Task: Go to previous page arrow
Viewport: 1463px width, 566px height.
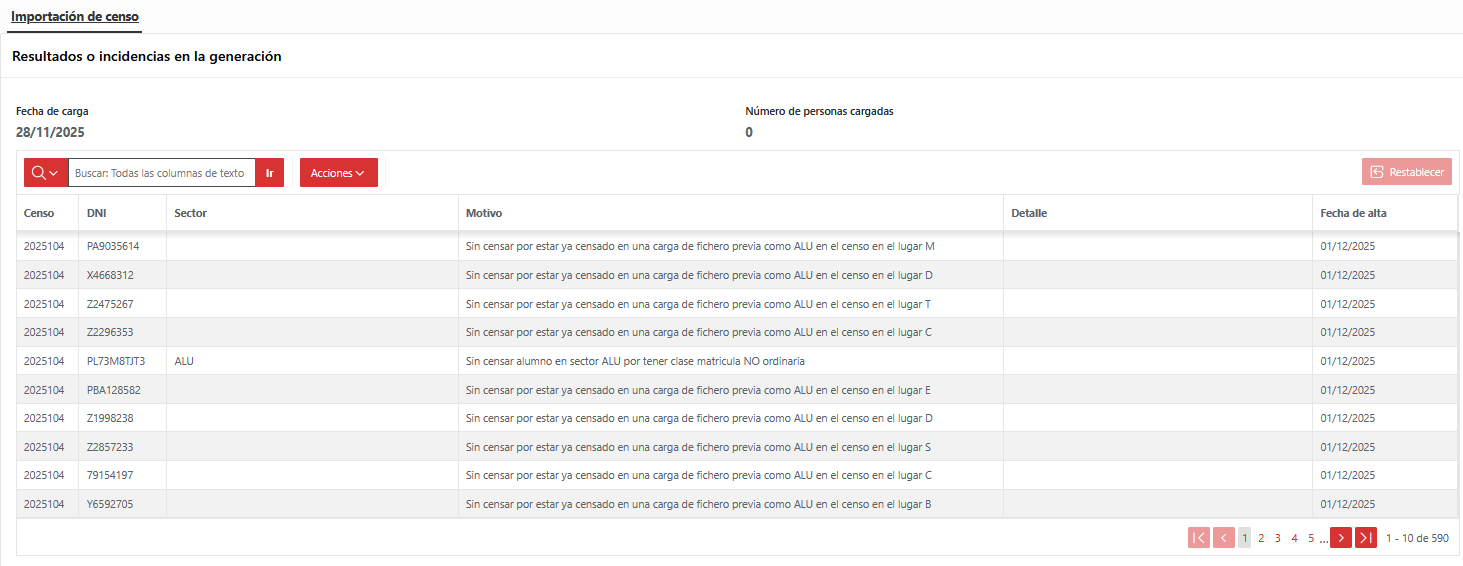Action: [1223, 538]
